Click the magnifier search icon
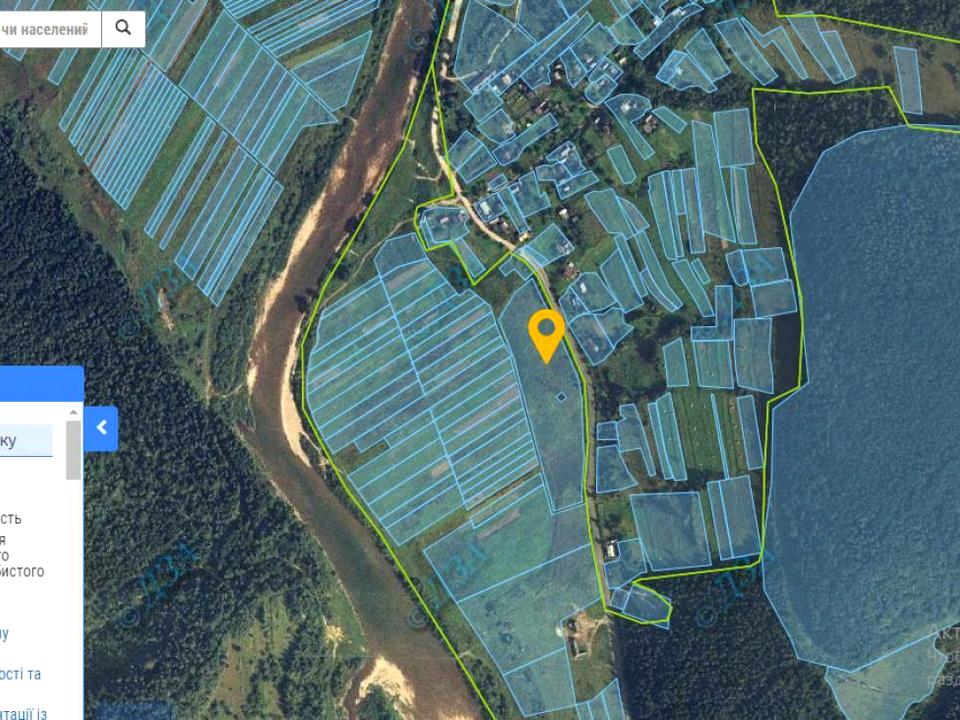This screenshot has height=720, width=960. [123, 28]
